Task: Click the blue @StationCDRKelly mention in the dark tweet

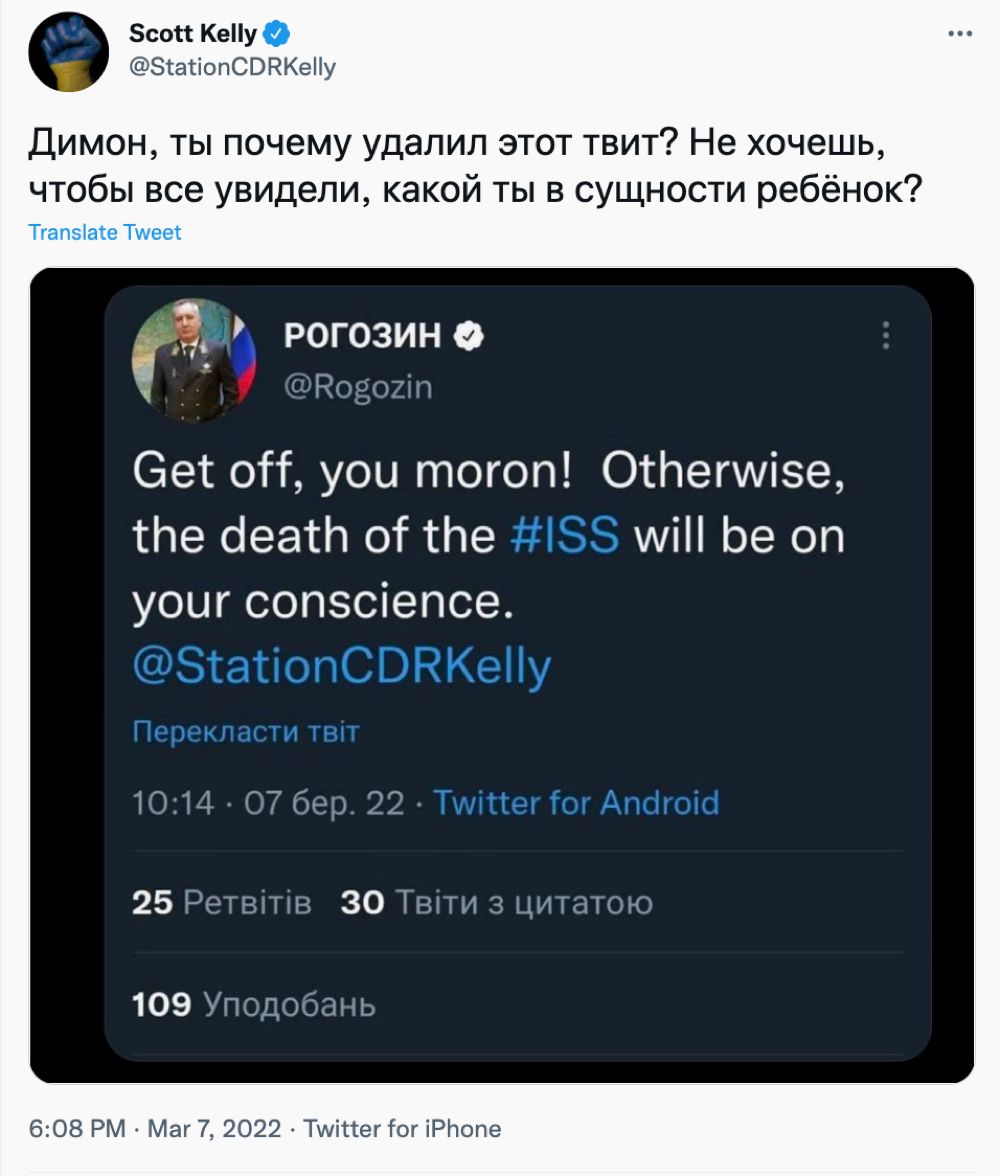Action: (x=342, y=667)
